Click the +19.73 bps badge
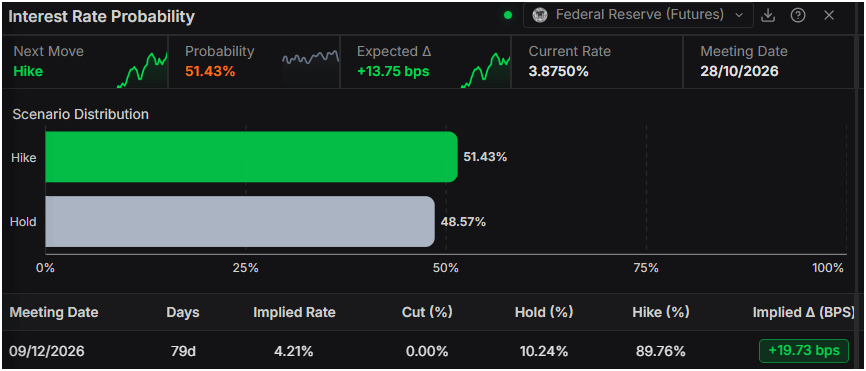Screen dimensions: 866x371 (804, 351)
